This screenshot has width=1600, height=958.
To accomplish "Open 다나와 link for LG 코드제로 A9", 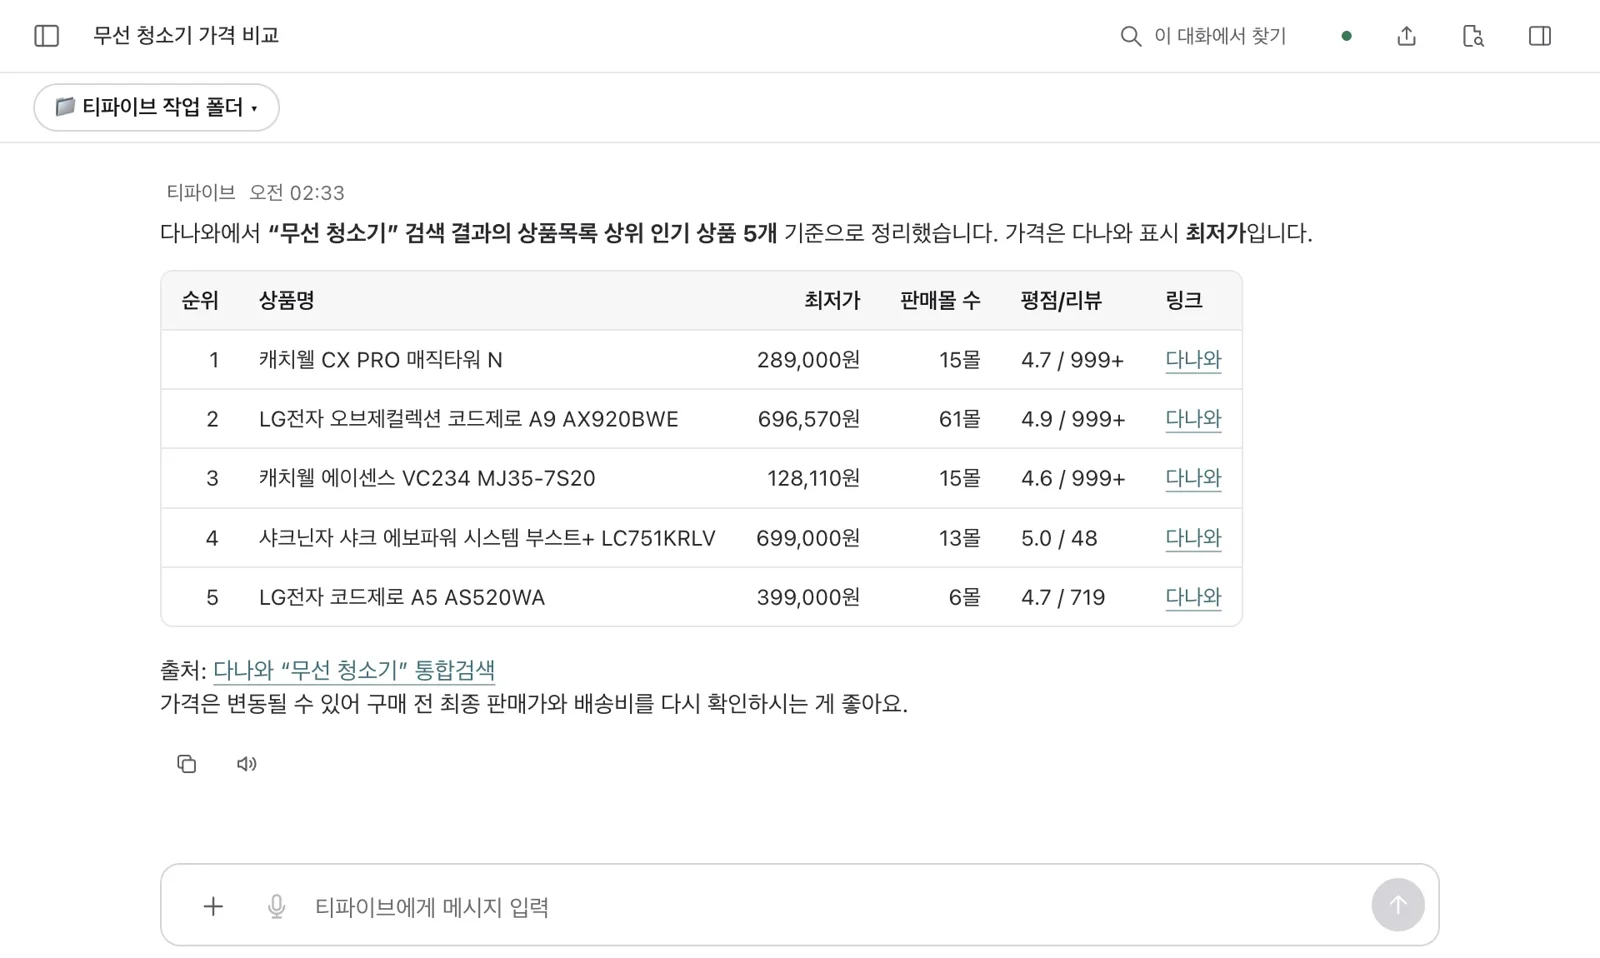I will pyautogui.click(x=1193, y=419).
